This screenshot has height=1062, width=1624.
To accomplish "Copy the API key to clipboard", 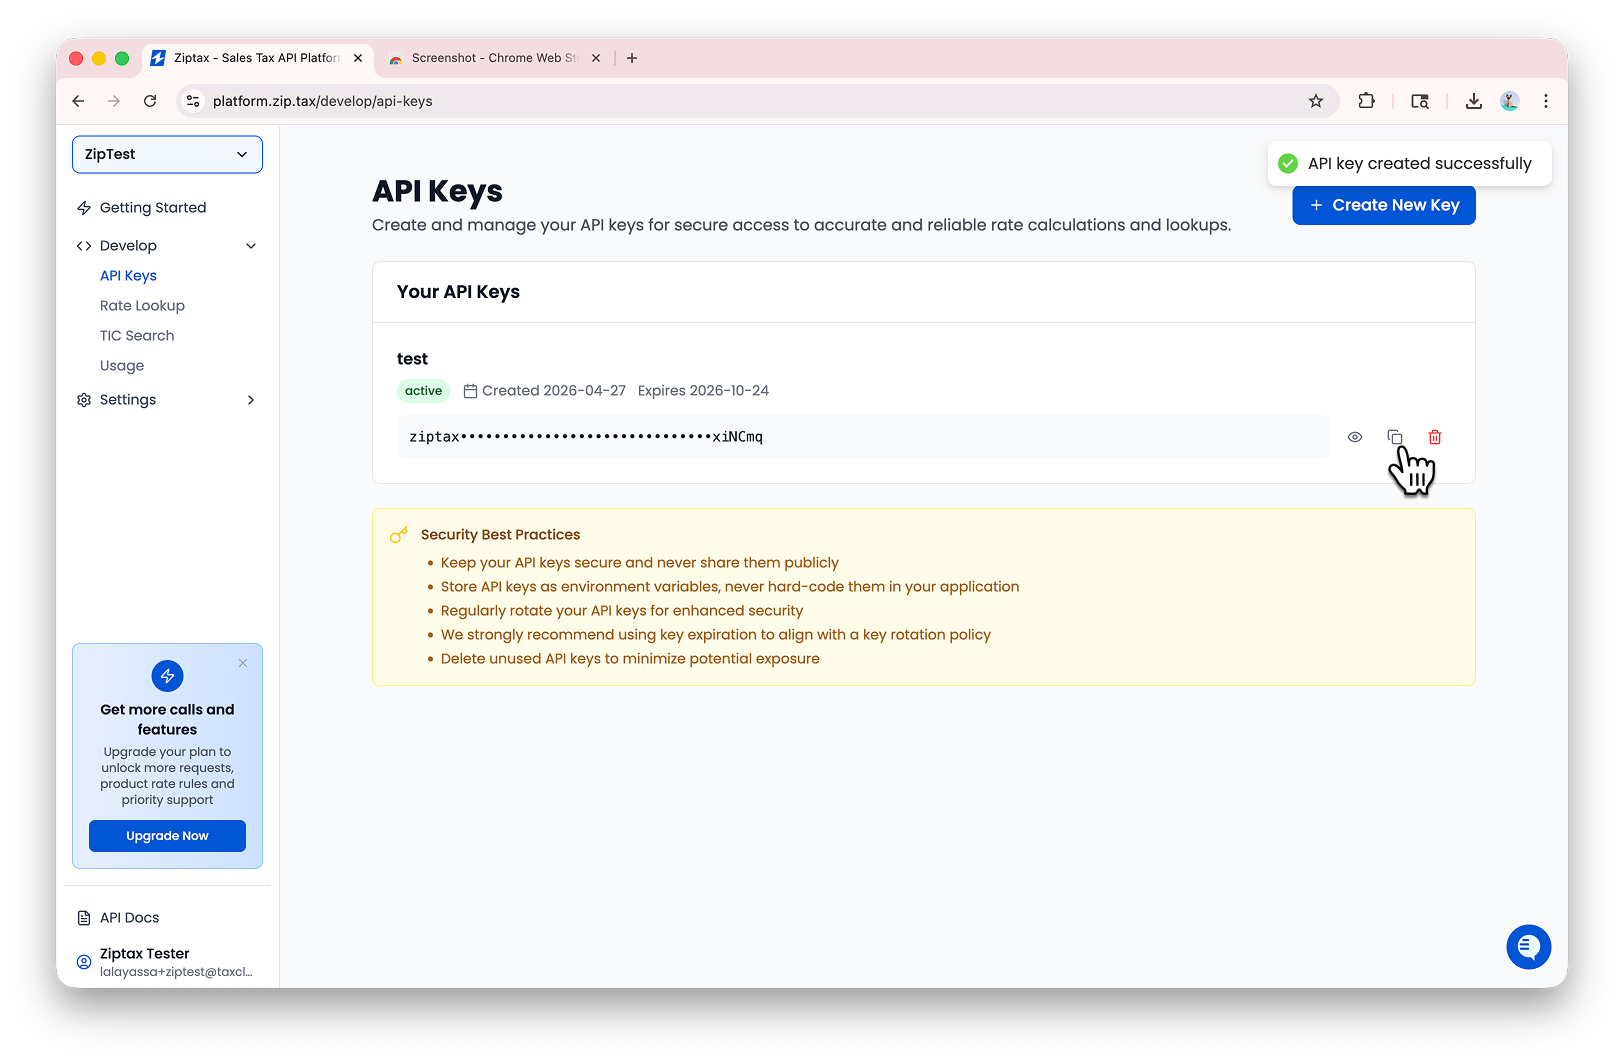I will pyautogui.click(x=1395, y=437).
